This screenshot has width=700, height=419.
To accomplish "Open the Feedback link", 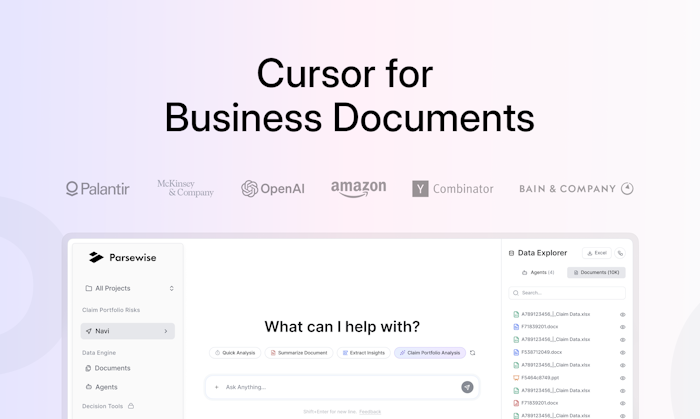I will (370, 412).
